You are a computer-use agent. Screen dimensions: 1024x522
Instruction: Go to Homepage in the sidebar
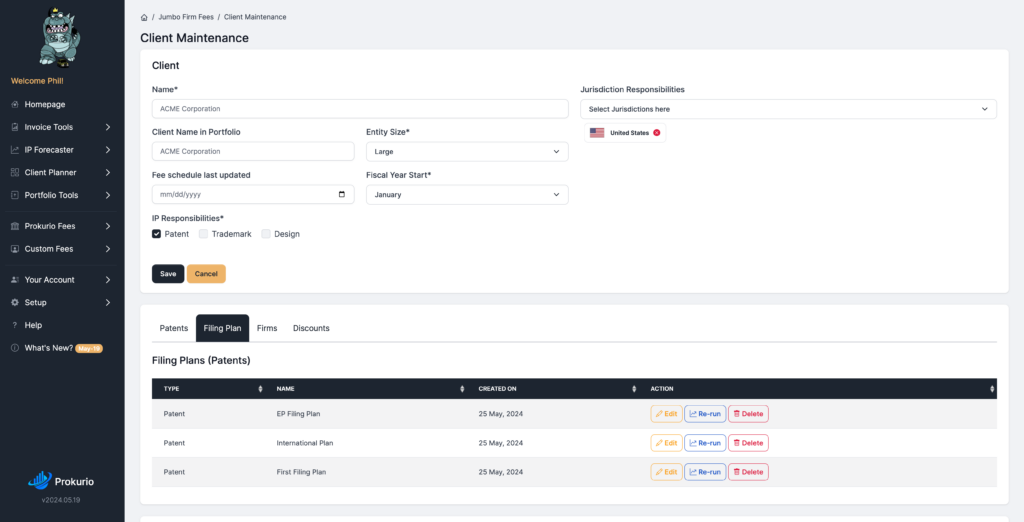(45, 105)
